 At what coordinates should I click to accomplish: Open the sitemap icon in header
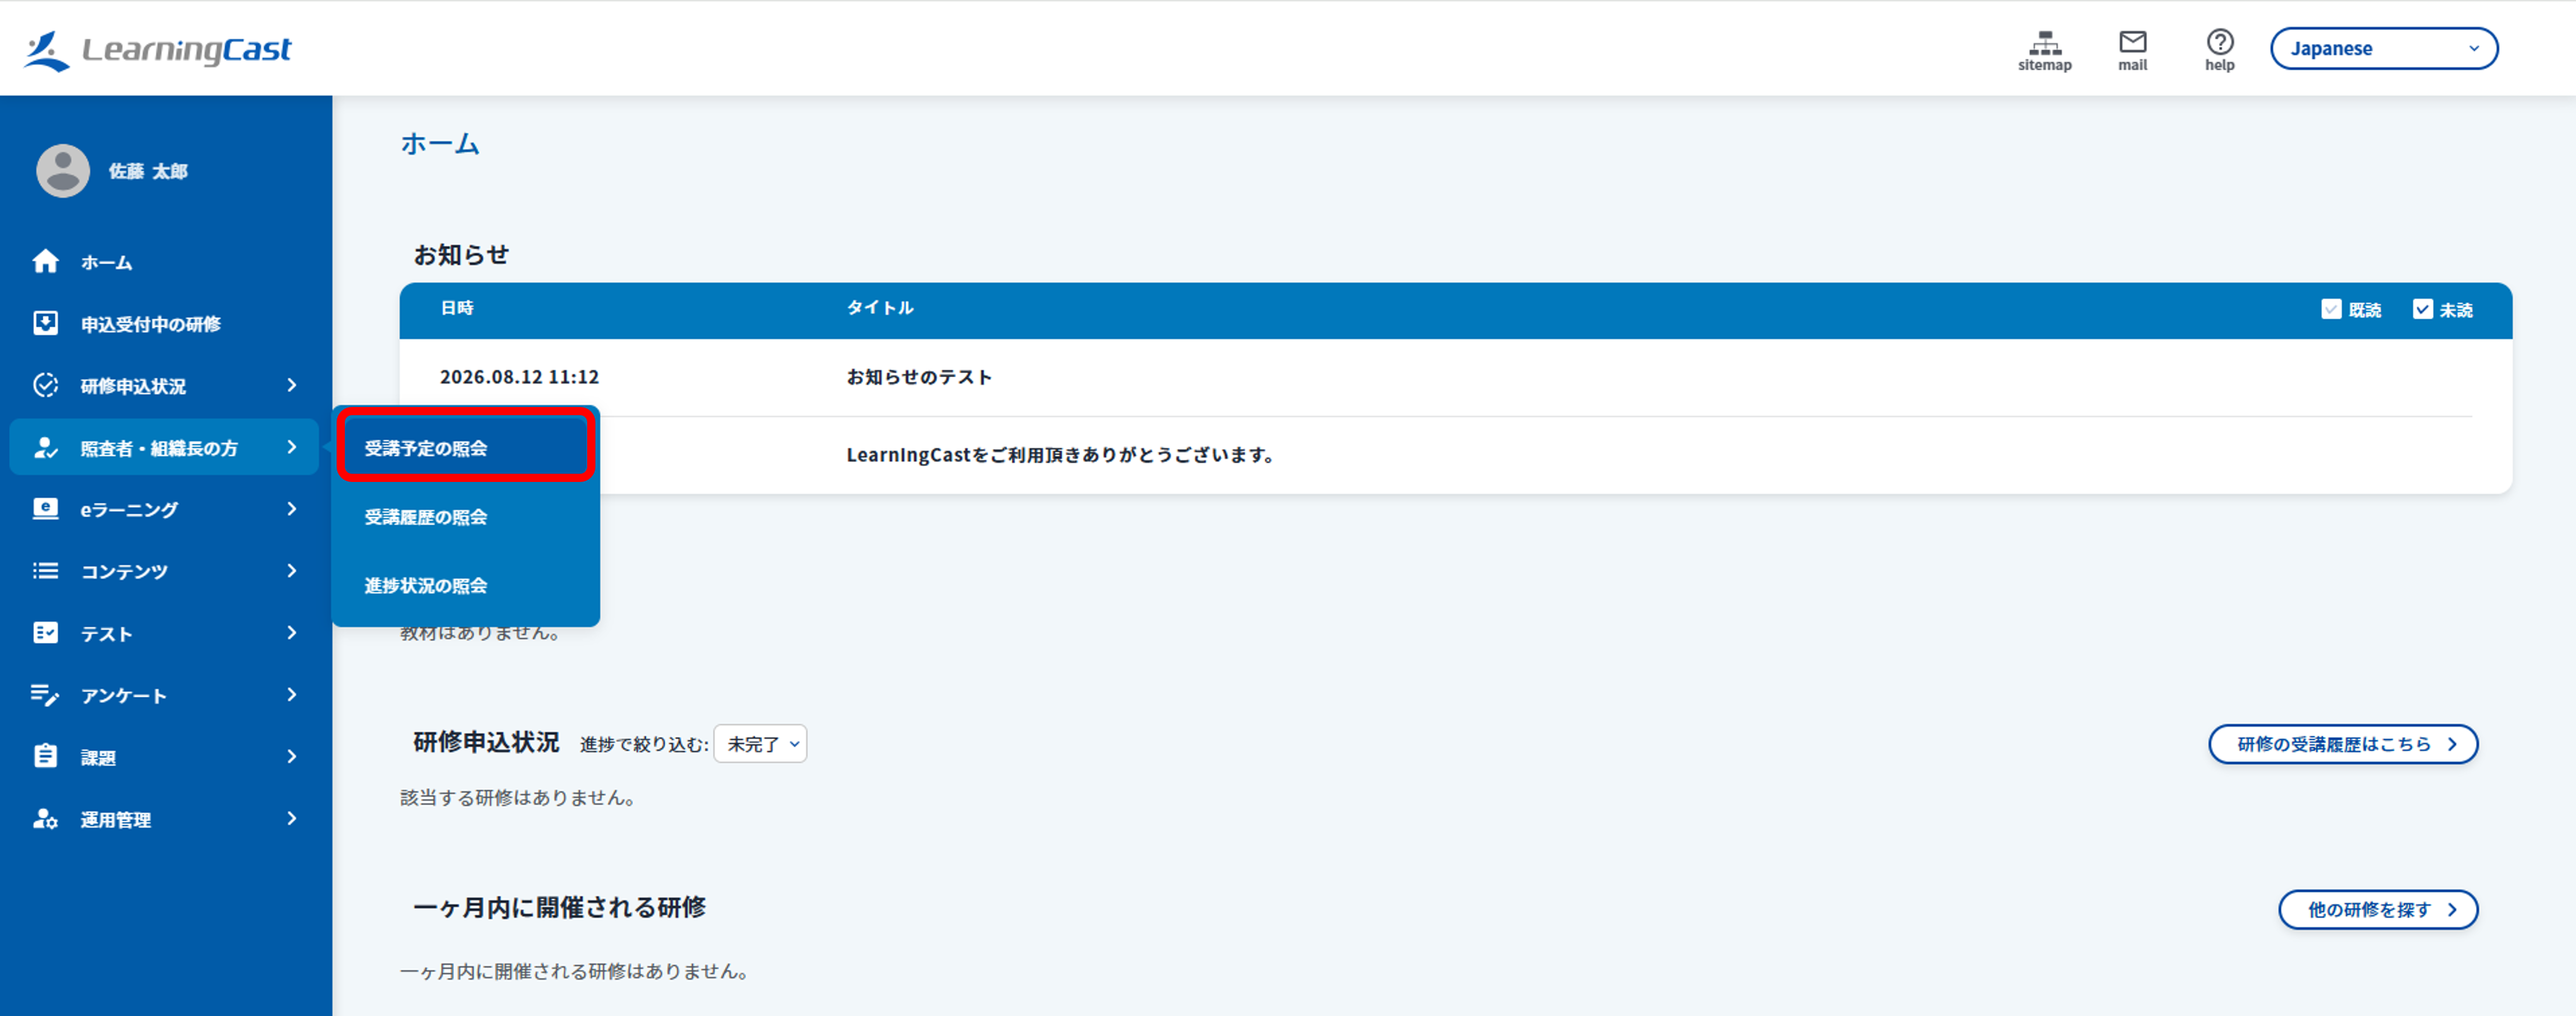pos(2045,42)
